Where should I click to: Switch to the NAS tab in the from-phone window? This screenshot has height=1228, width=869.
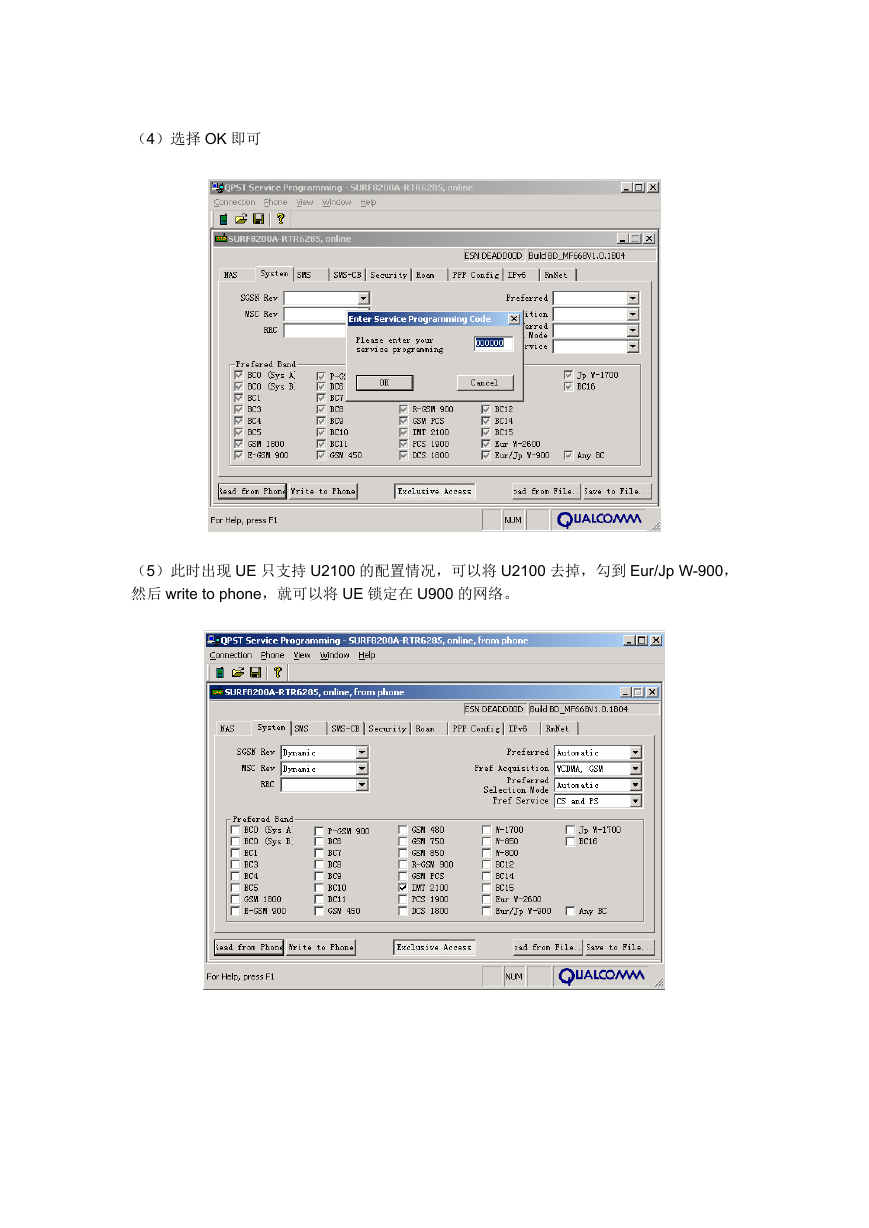(228, 729)
